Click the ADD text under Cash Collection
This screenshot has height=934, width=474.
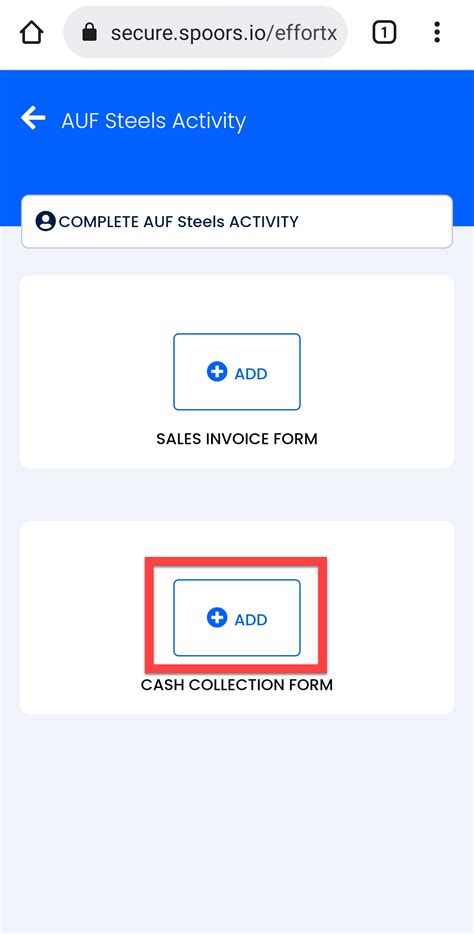251,619
